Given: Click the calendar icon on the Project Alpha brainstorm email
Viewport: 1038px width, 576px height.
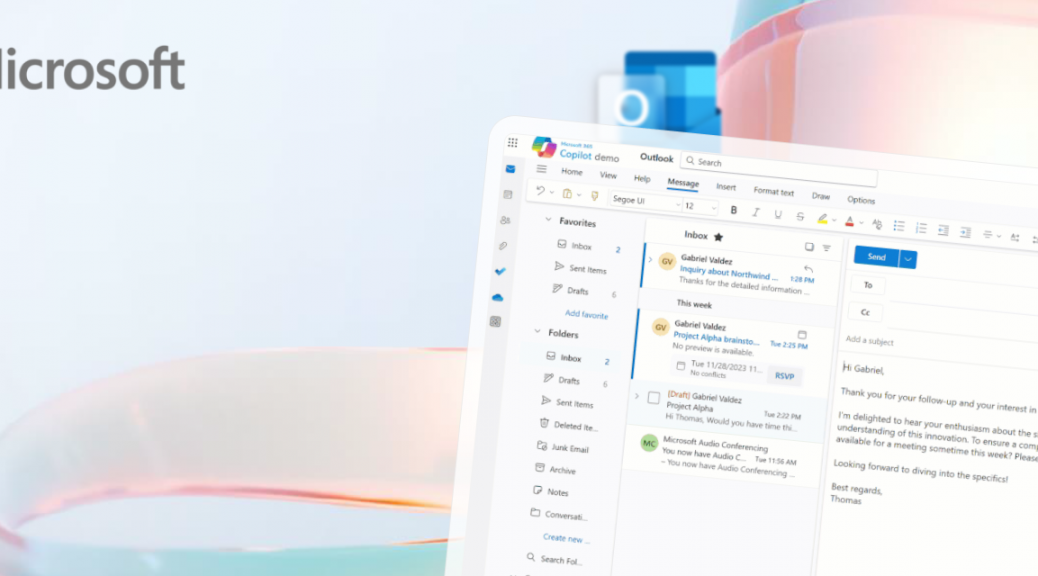Looking at the screenshot, I should (x=802, y=334).
